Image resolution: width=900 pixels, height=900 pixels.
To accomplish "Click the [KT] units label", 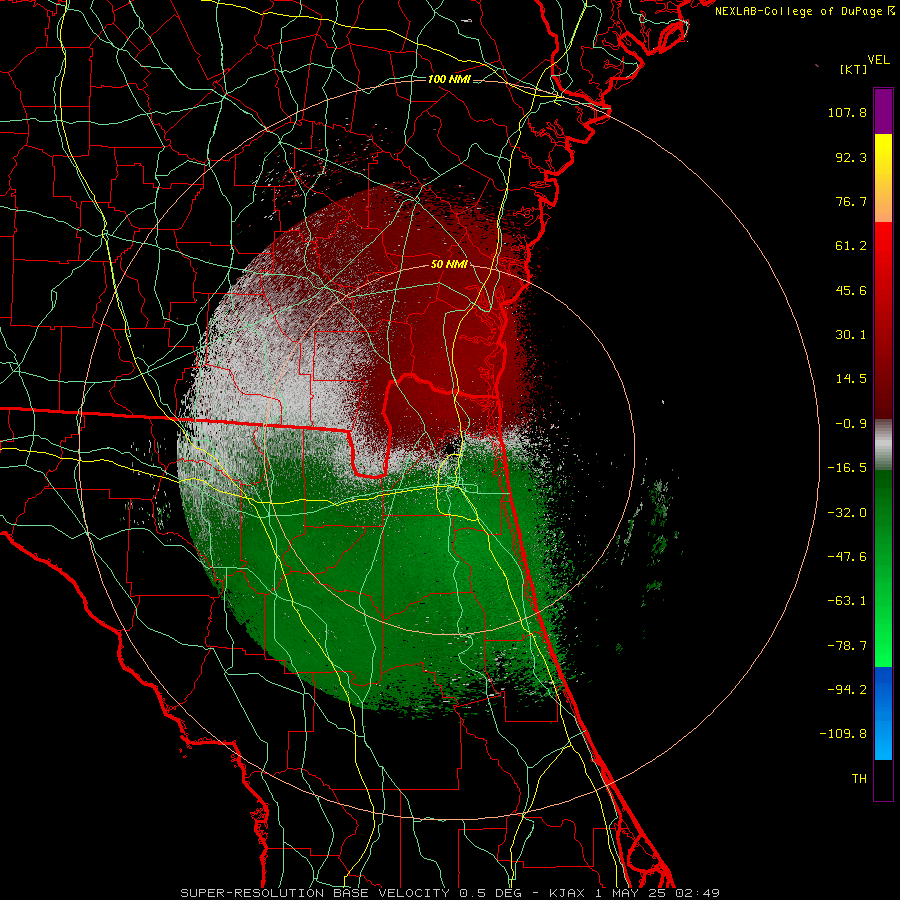I will click(854, 69).
